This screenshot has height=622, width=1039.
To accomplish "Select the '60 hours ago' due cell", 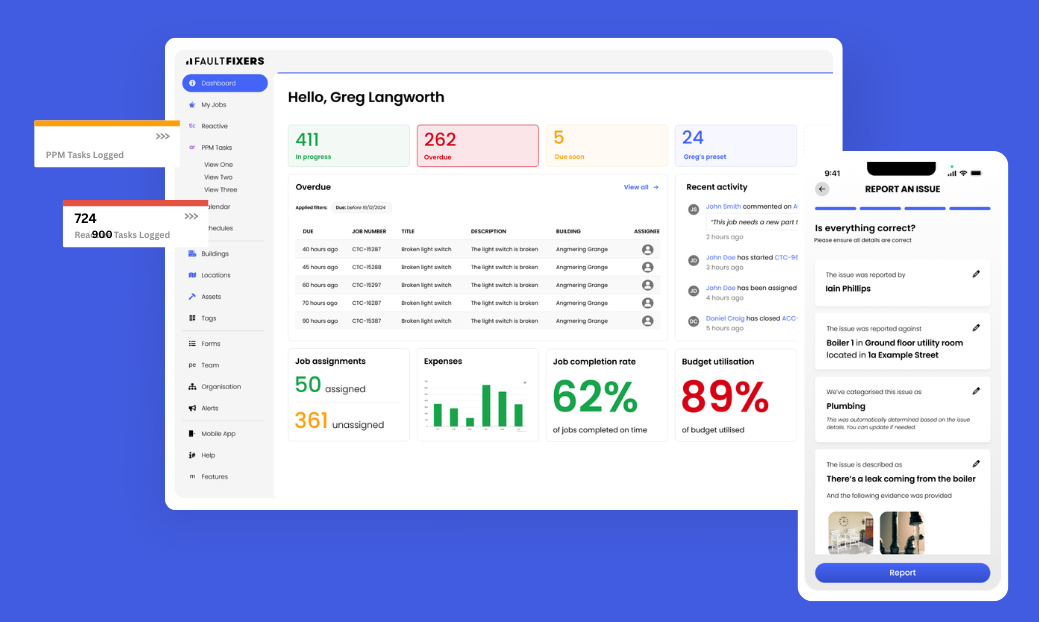I will [320, 285].
